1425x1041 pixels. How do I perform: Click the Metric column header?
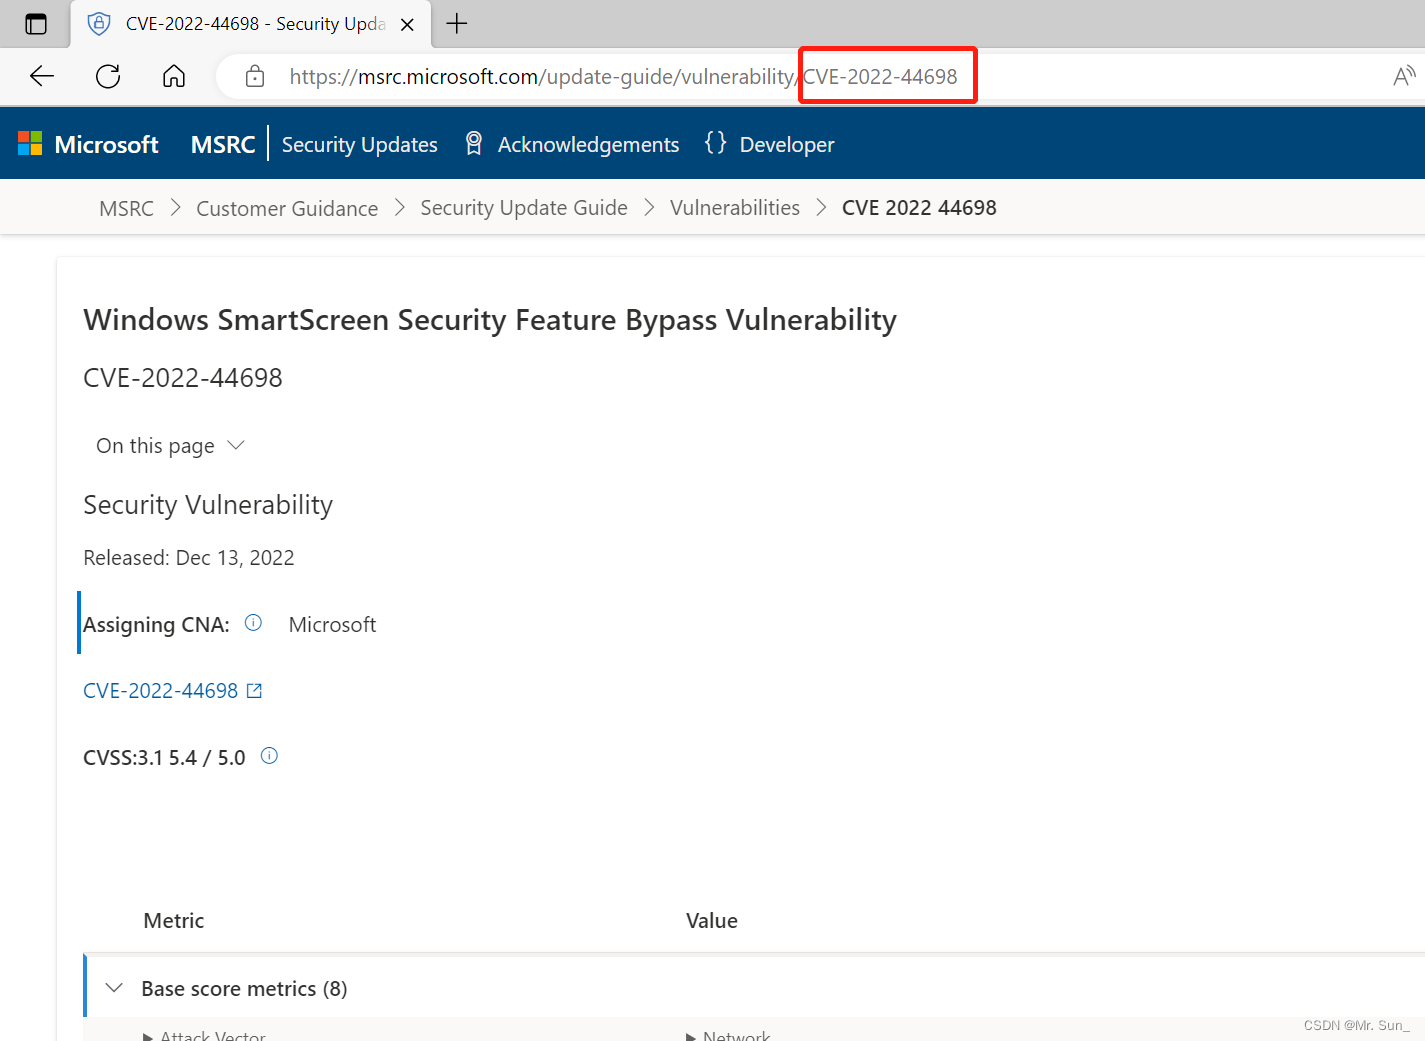[x=174, y=921]
